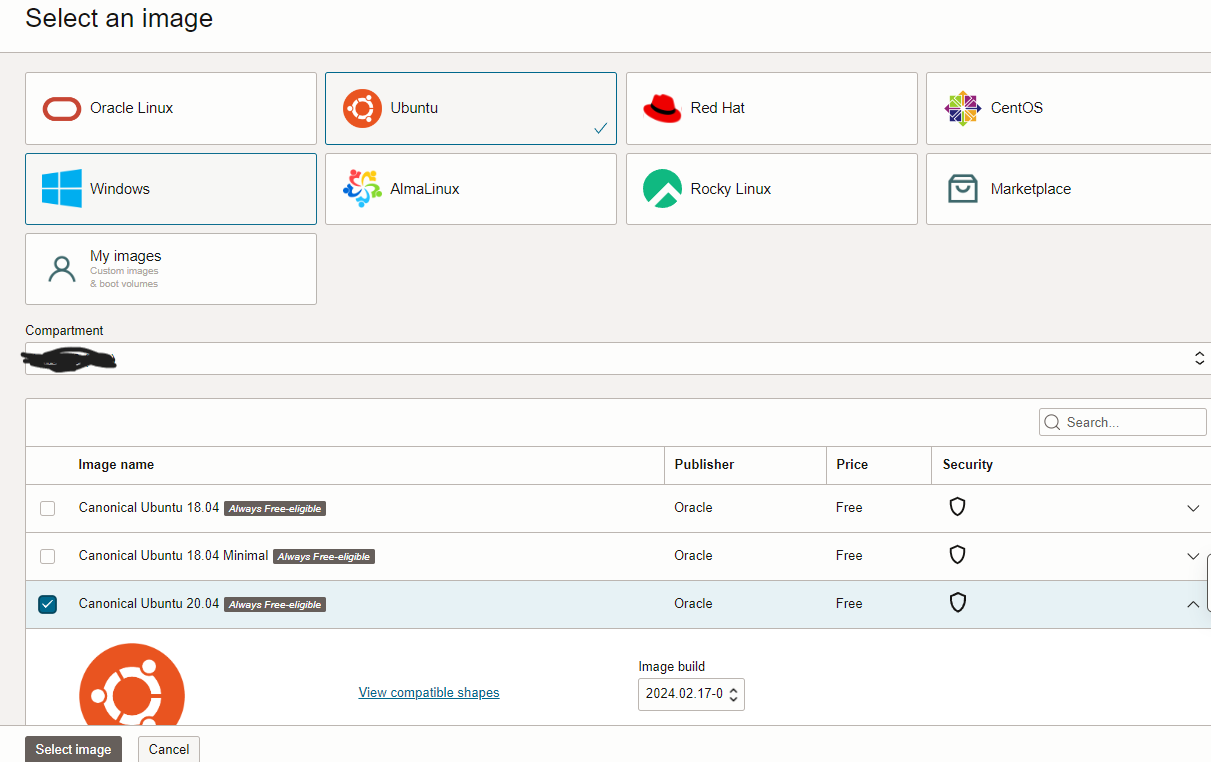Click Oracle publisher in Ubuntu 20.04 row
The width and height of the screenshot is (1211, 762).
coord(693,603)
